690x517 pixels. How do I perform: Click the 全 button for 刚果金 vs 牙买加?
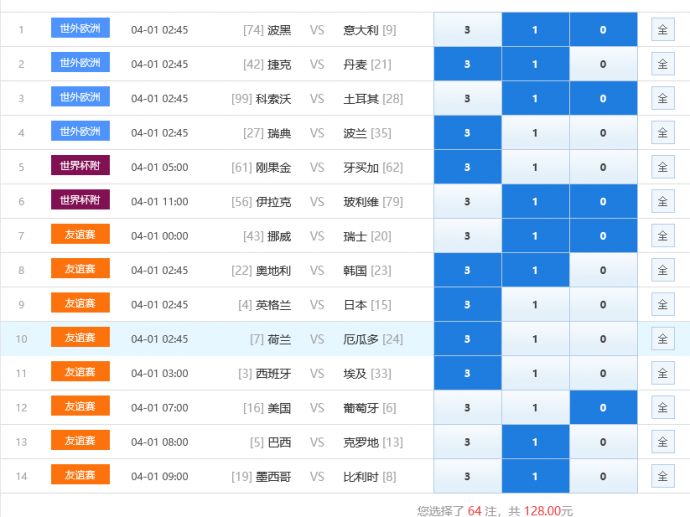tap(662, 167)
